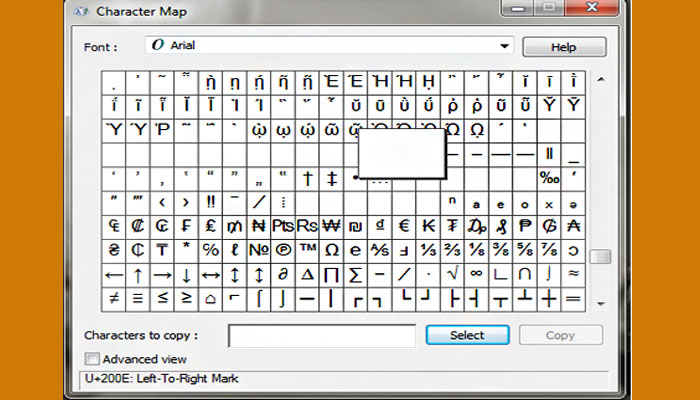Click the Characters to copy text field

pyautogui.click(x=321, y=335)
